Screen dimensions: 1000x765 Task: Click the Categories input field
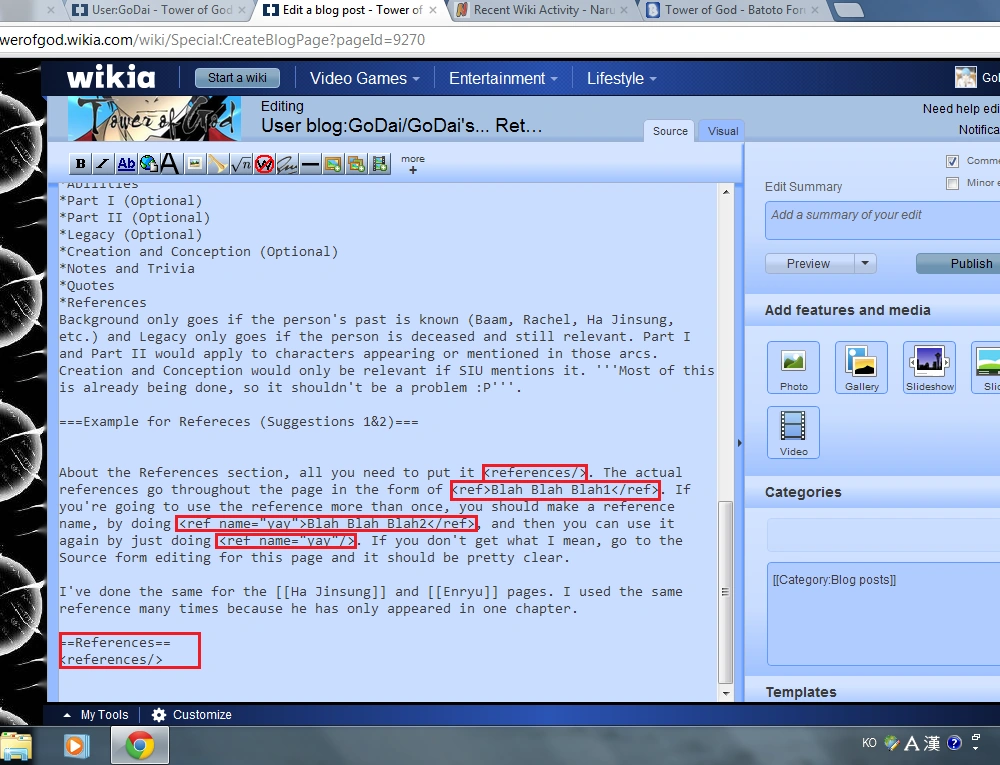point(883,534)
